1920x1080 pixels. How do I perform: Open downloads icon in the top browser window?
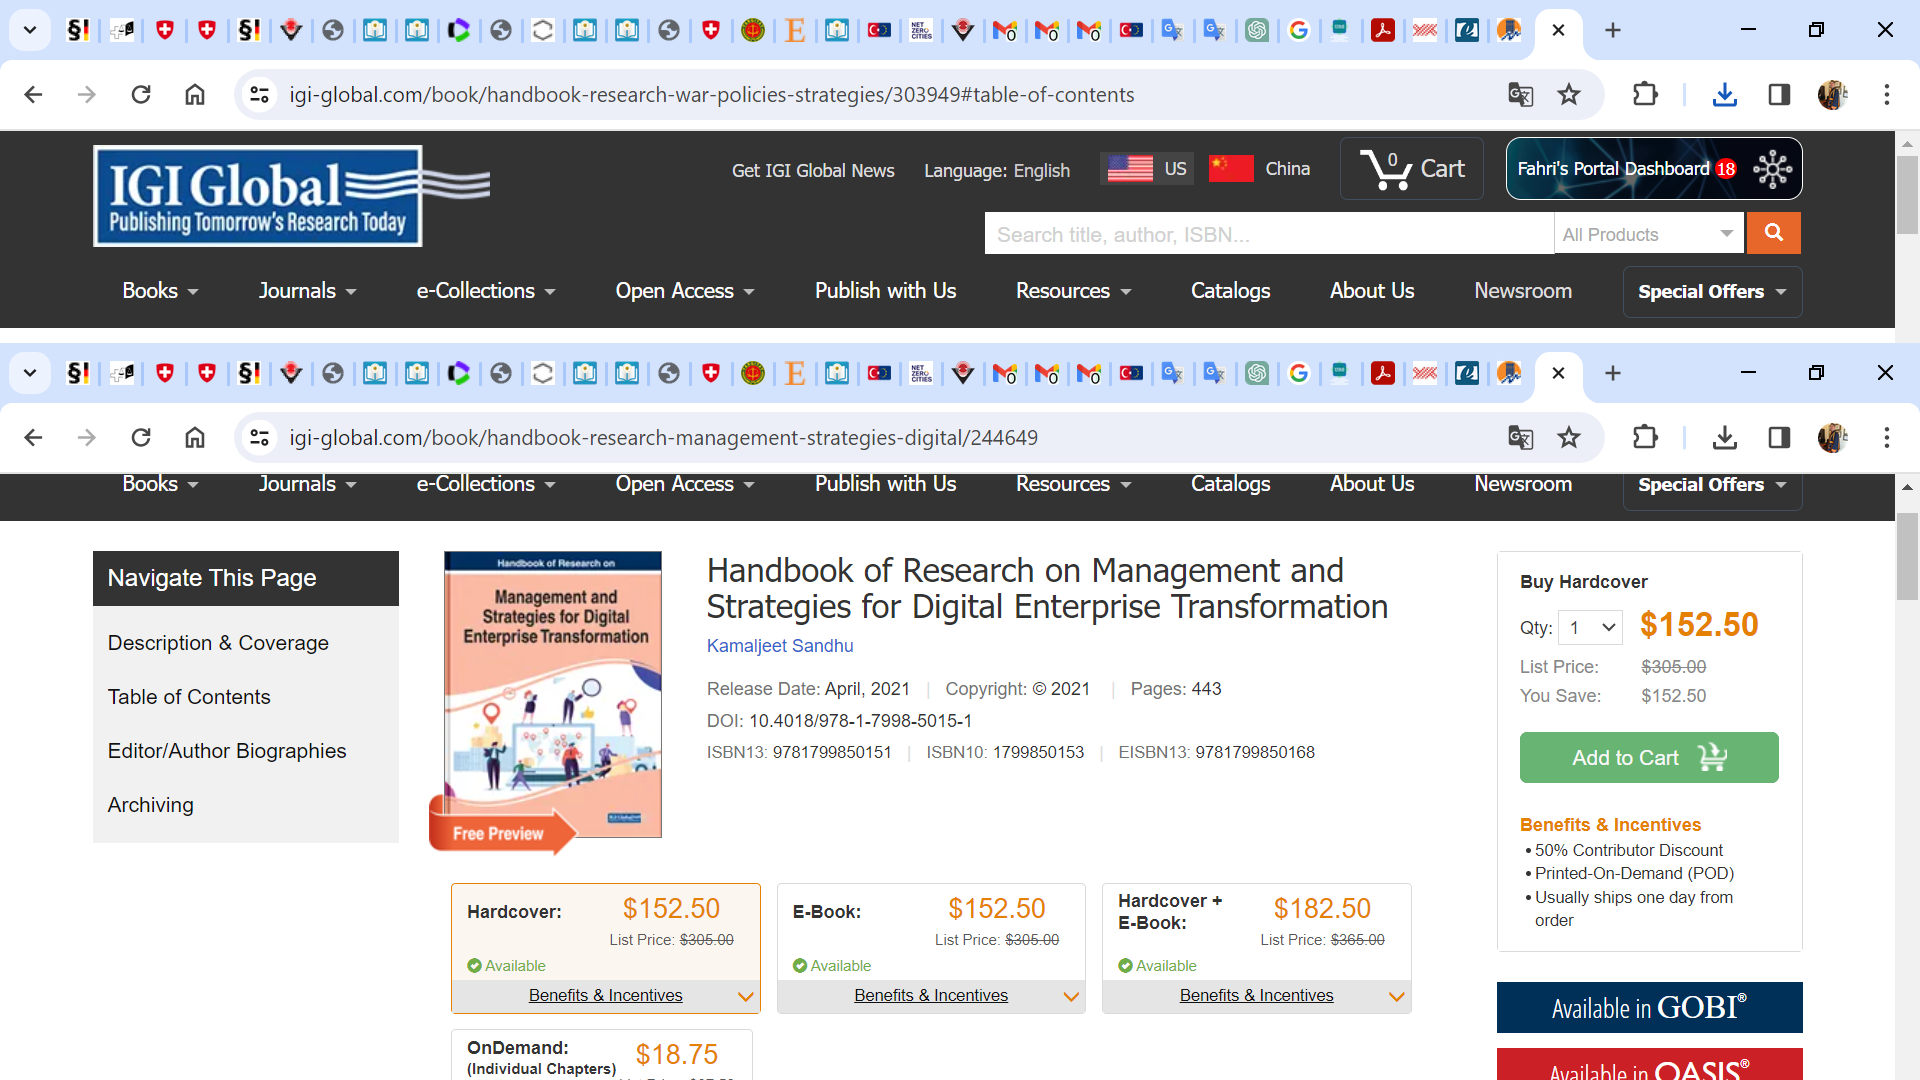click(x=1725, y=95)
